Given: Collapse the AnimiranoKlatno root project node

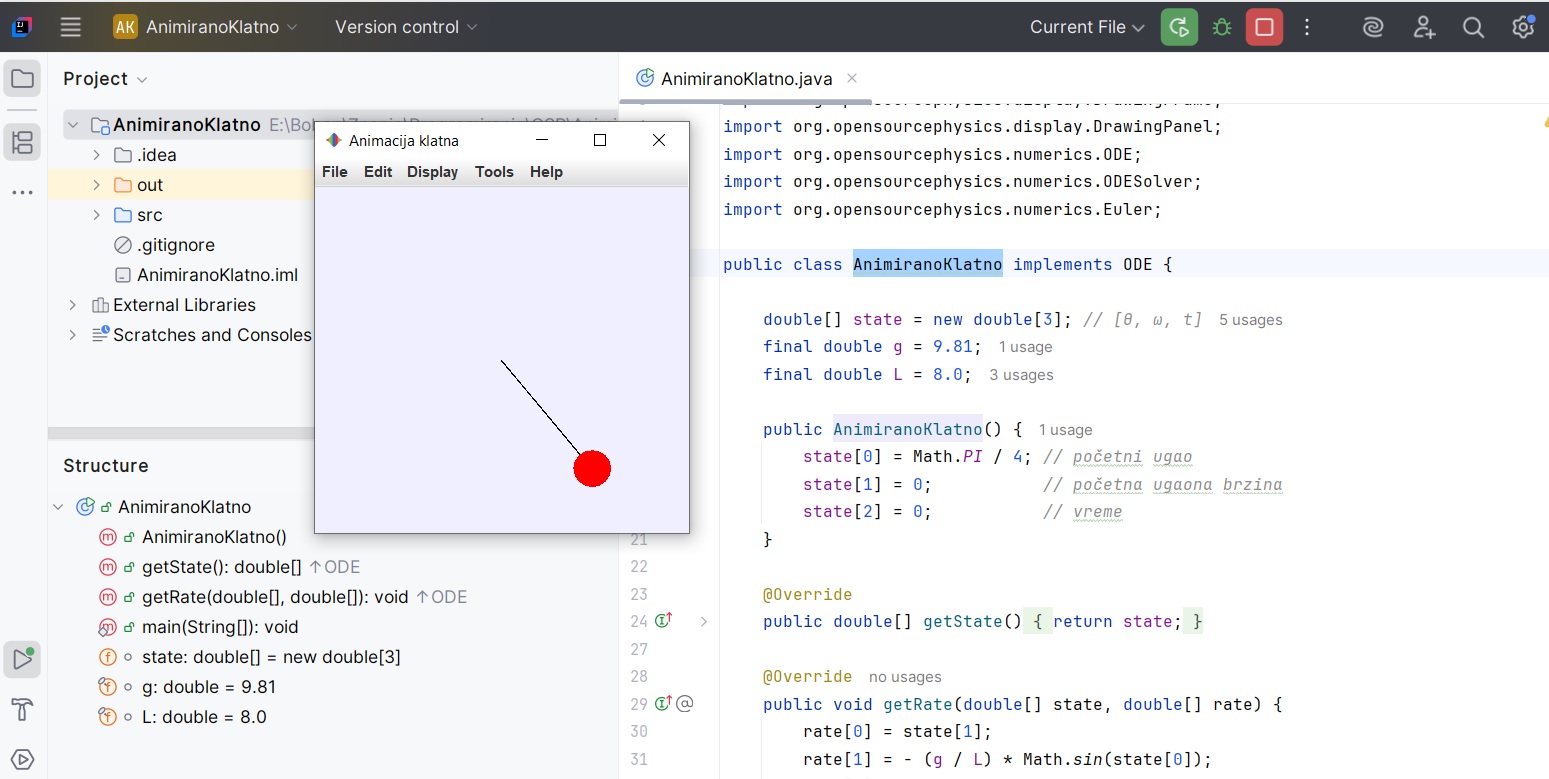Looking at the screenshot, I should [x=73, y=125].
